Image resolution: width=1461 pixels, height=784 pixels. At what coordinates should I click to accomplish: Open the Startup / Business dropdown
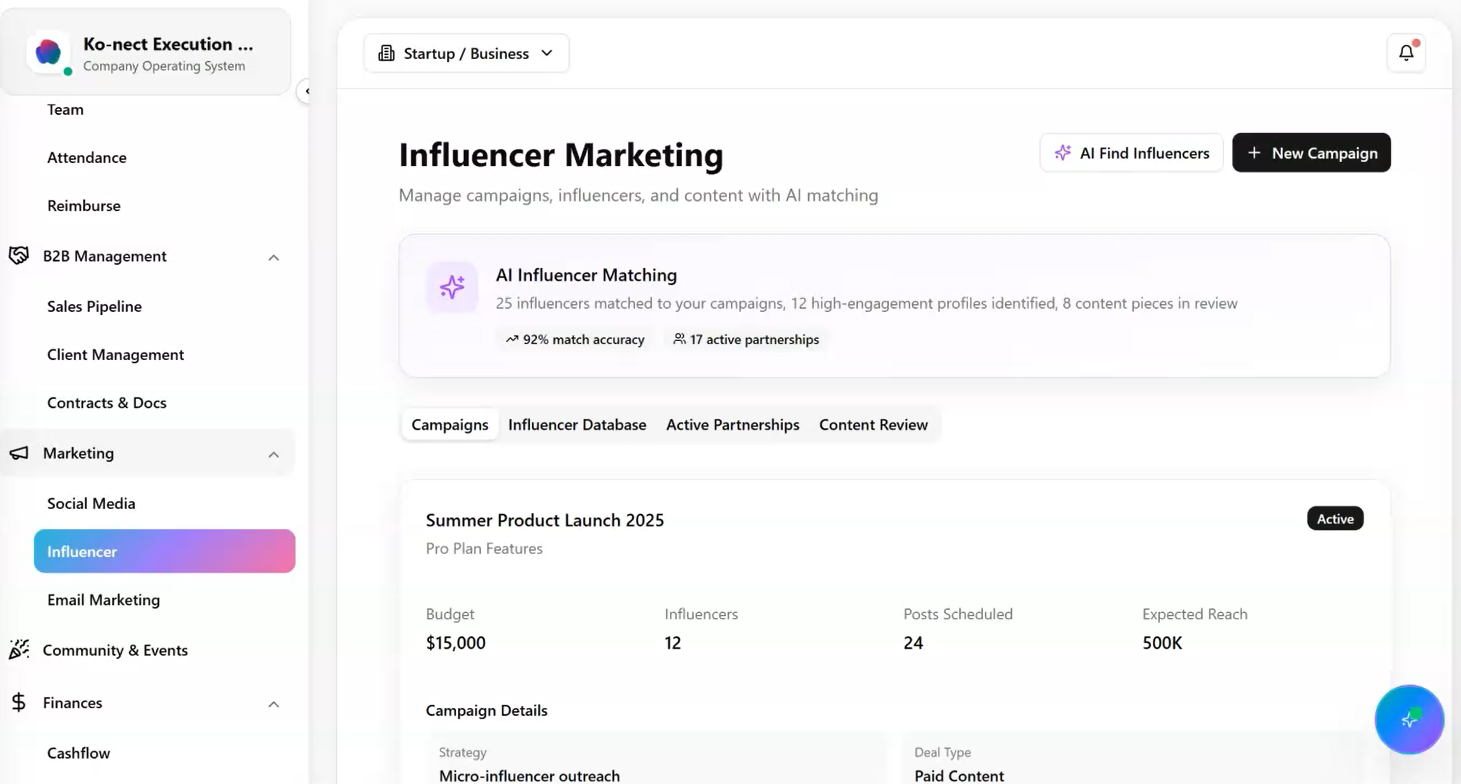(x=466, y=53)
